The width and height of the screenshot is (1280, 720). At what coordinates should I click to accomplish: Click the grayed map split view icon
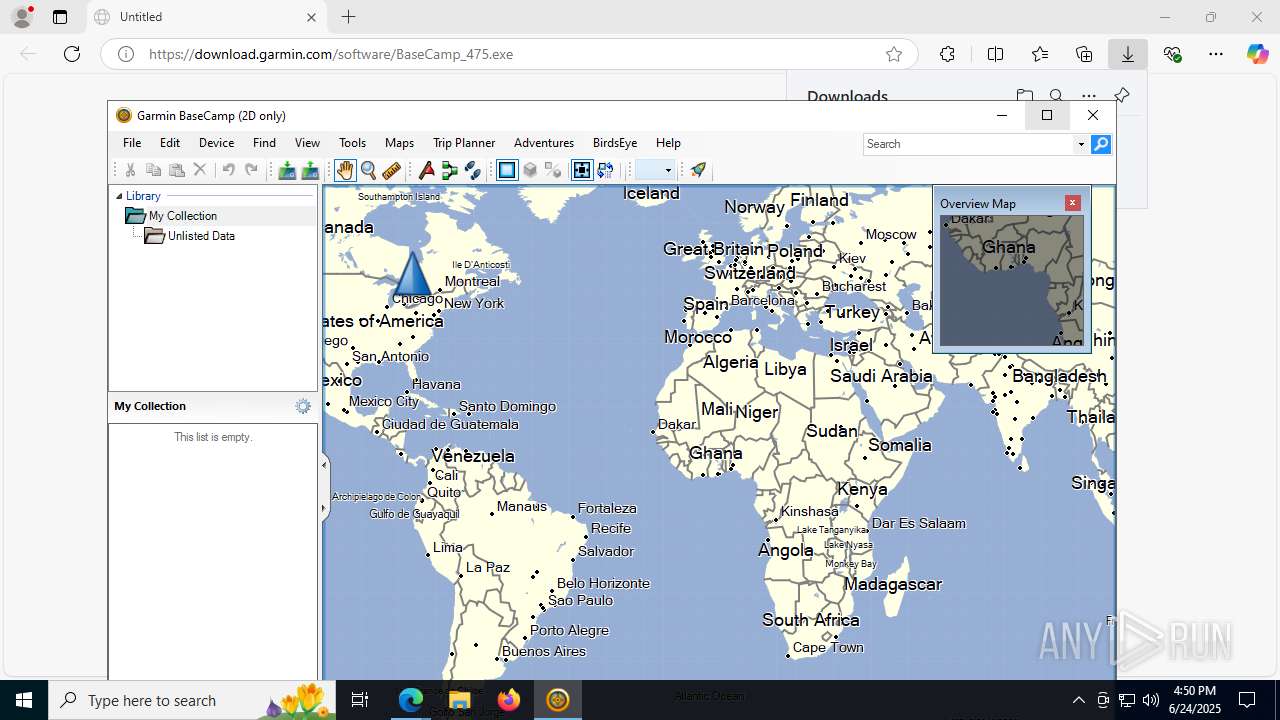coord(553,170)
